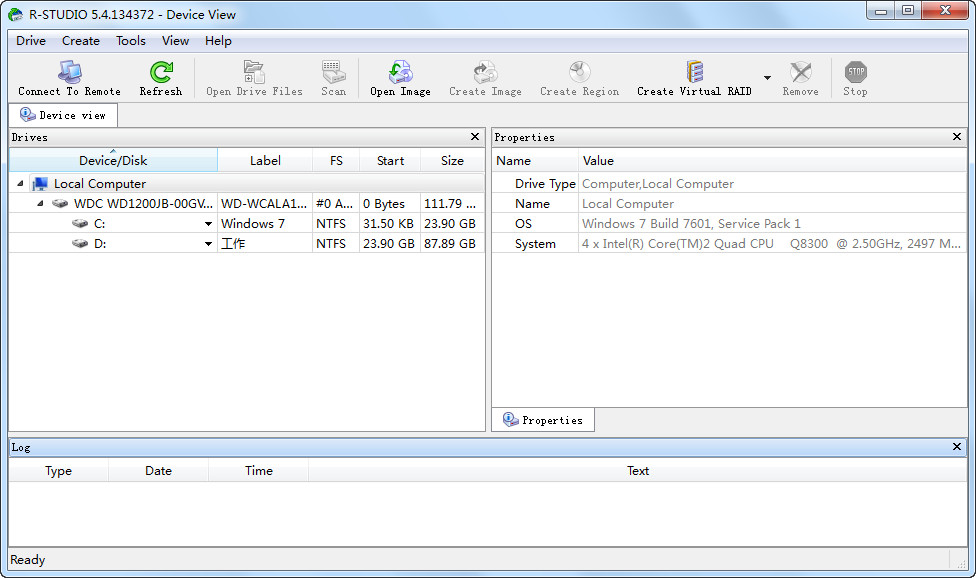Click the Create Virtual RAID icon
Screen dimensions: 976x578
pos(695,72)
